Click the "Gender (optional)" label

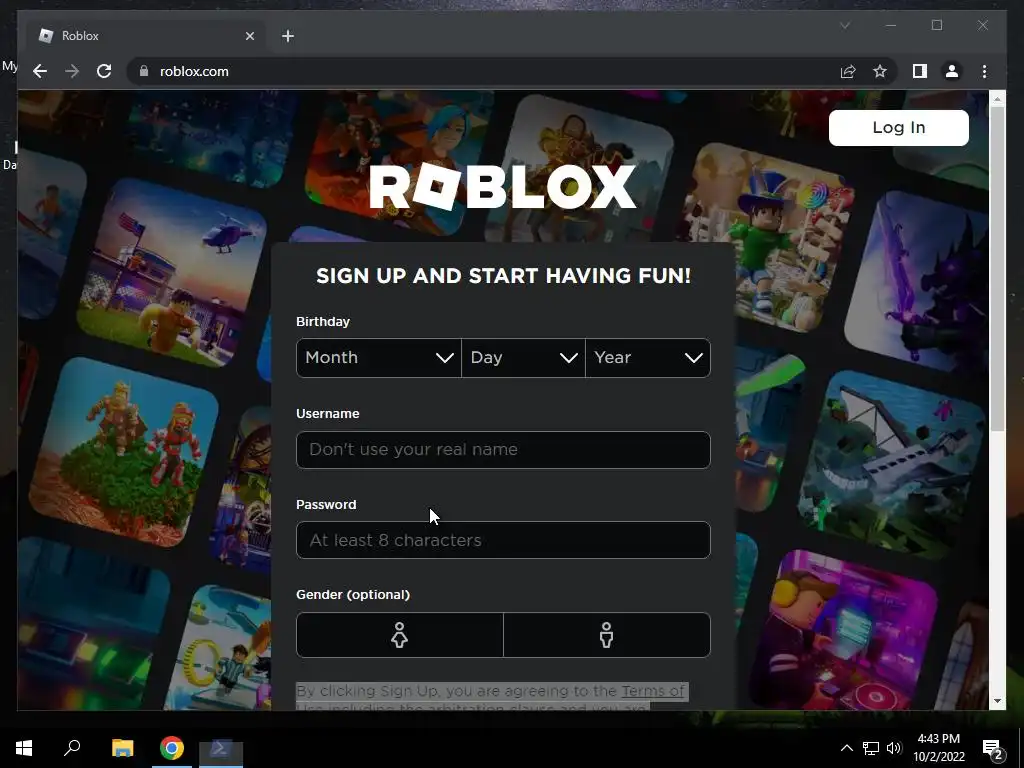353,594
